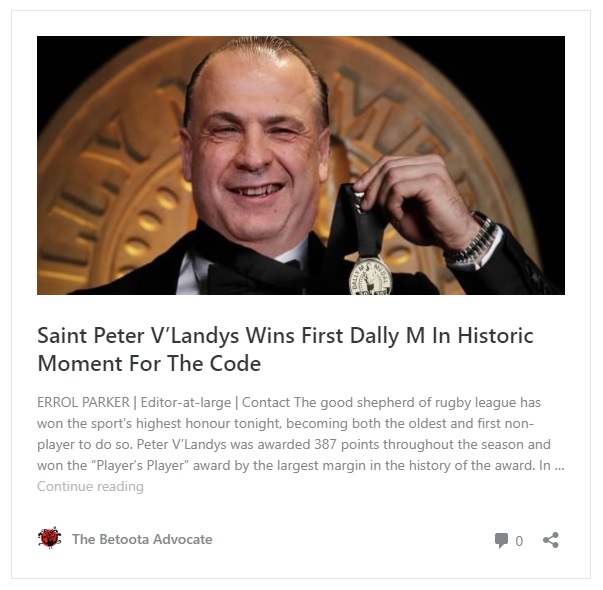Click the comment count number 0
The image size is (603, 590).
pos(519,541)
